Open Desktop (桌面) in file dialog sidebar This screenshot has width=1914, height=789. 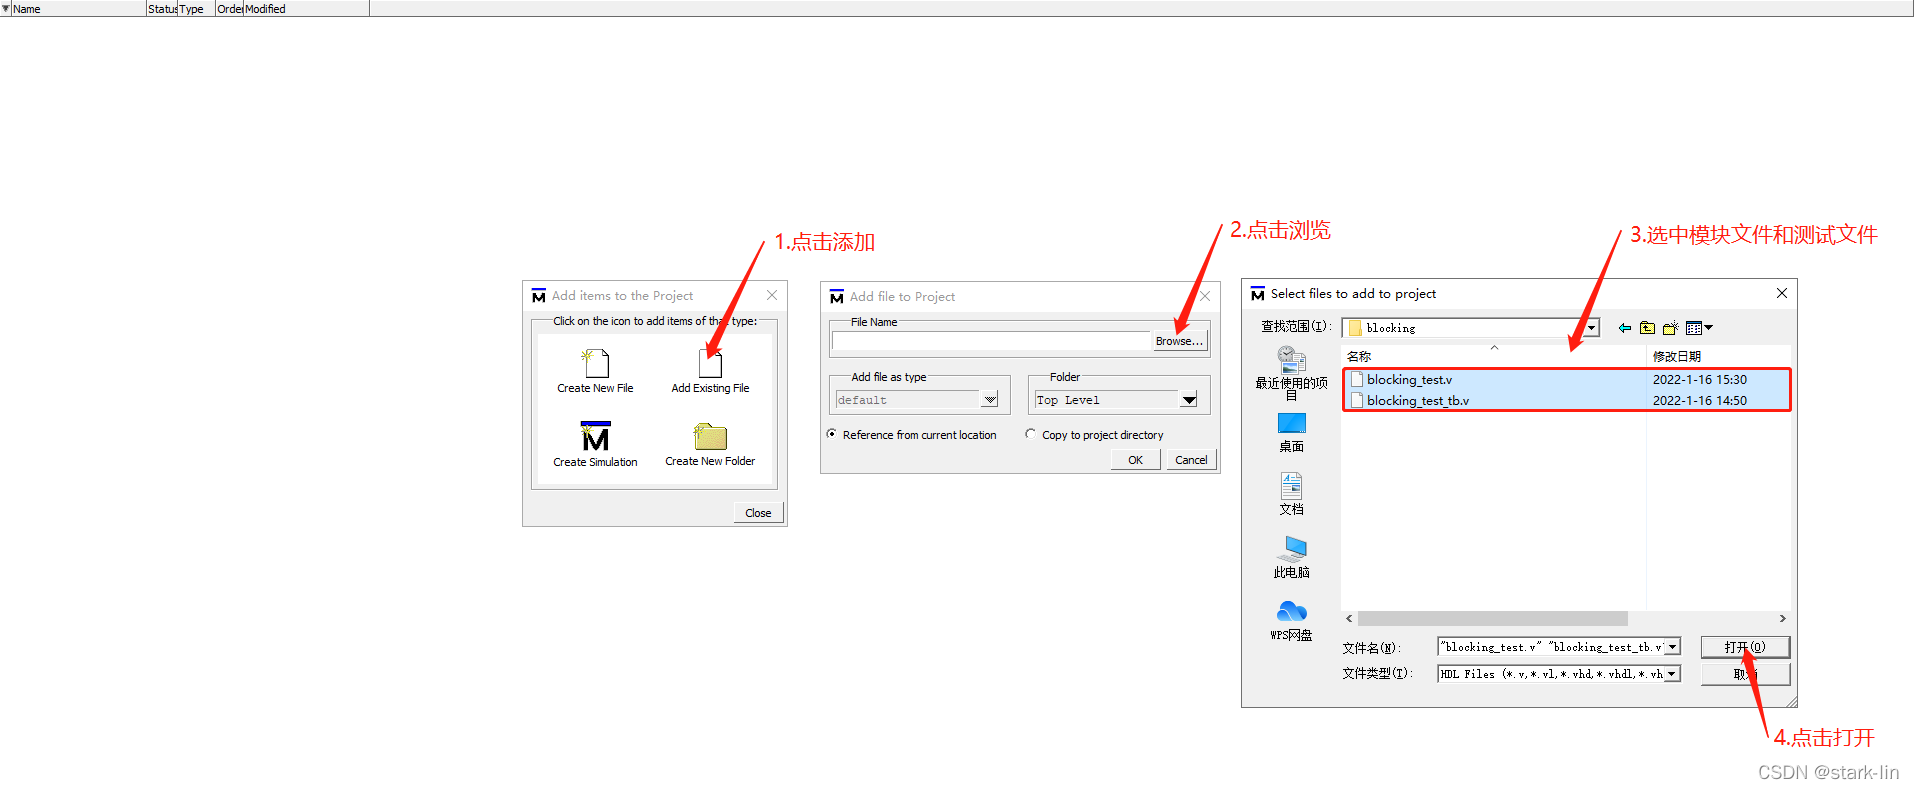(x=1291, y=433)
